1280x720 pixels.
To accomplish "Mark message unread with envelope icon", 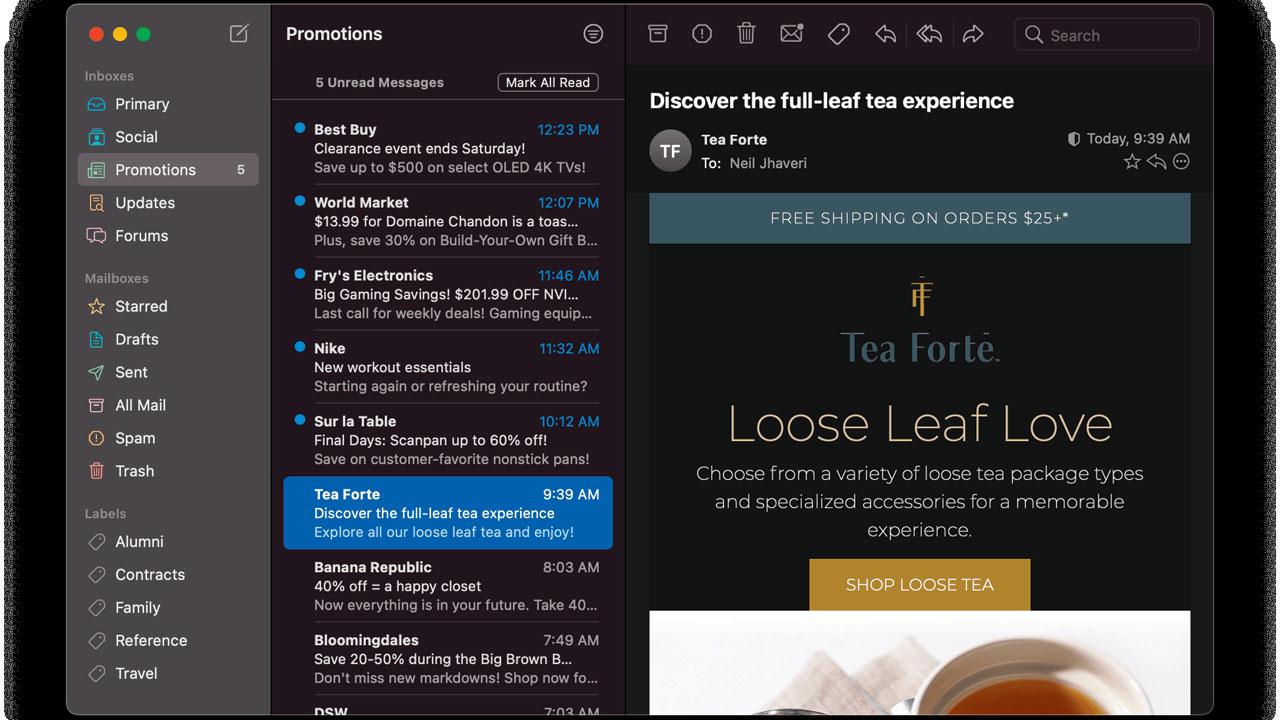I will coord(792,34).
